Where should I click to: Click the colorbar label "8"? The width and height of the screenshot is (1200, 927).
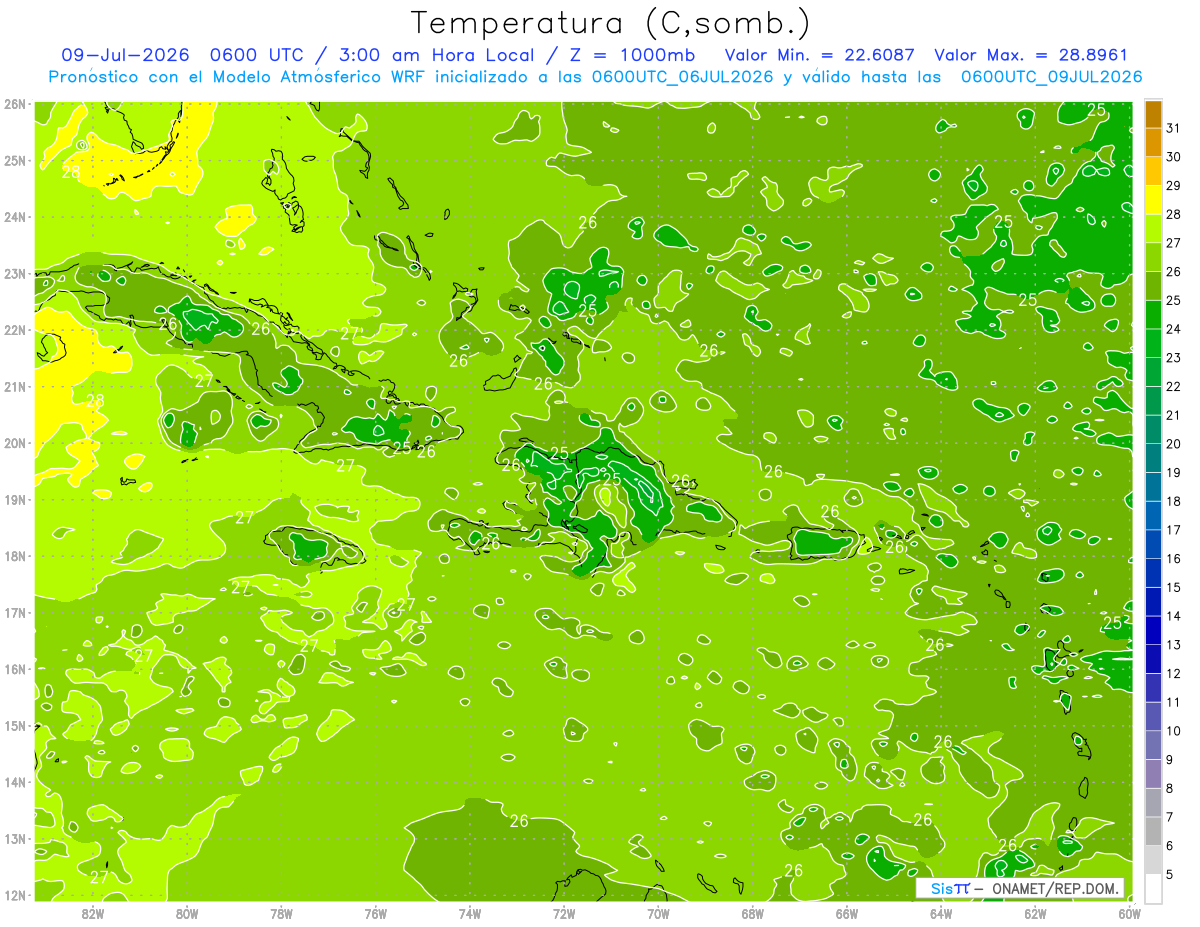(1171, 788)
